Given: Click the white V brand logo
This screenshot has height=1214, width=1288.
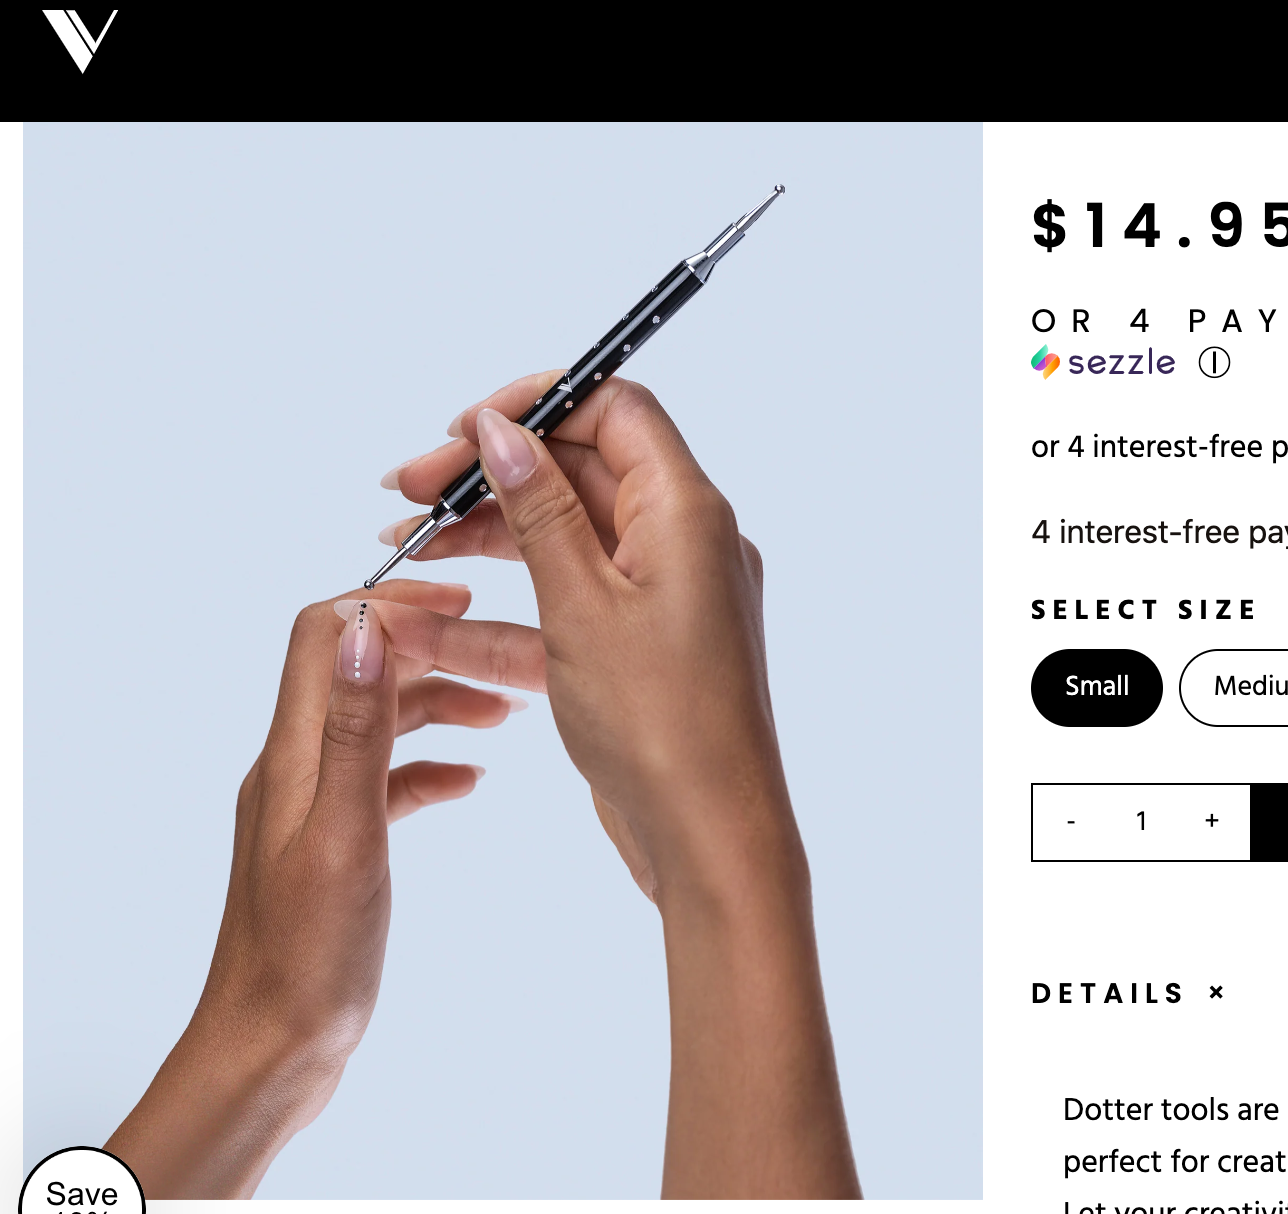Looking at the screenshot, I should pyautogui.click(x=80, y=41).
